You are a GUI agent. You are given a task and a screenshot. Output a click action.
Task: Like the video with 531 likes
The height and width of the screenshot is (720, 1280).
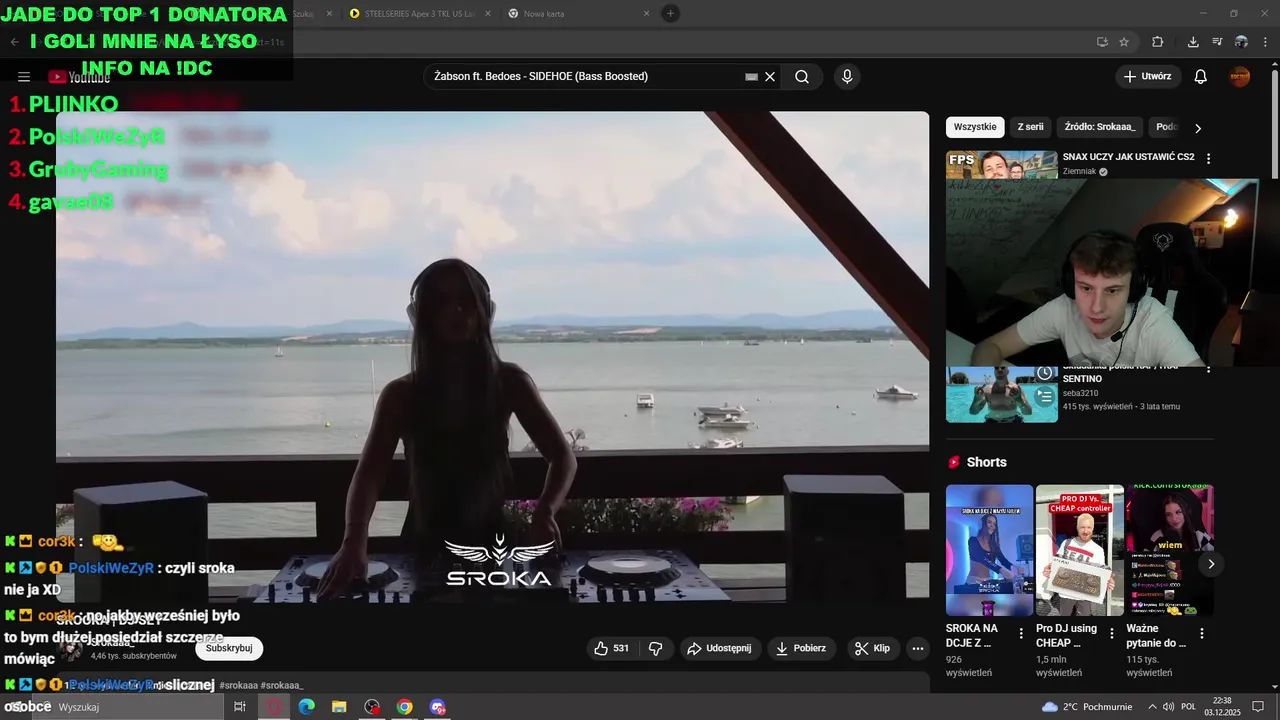click(x=611, y=648)
